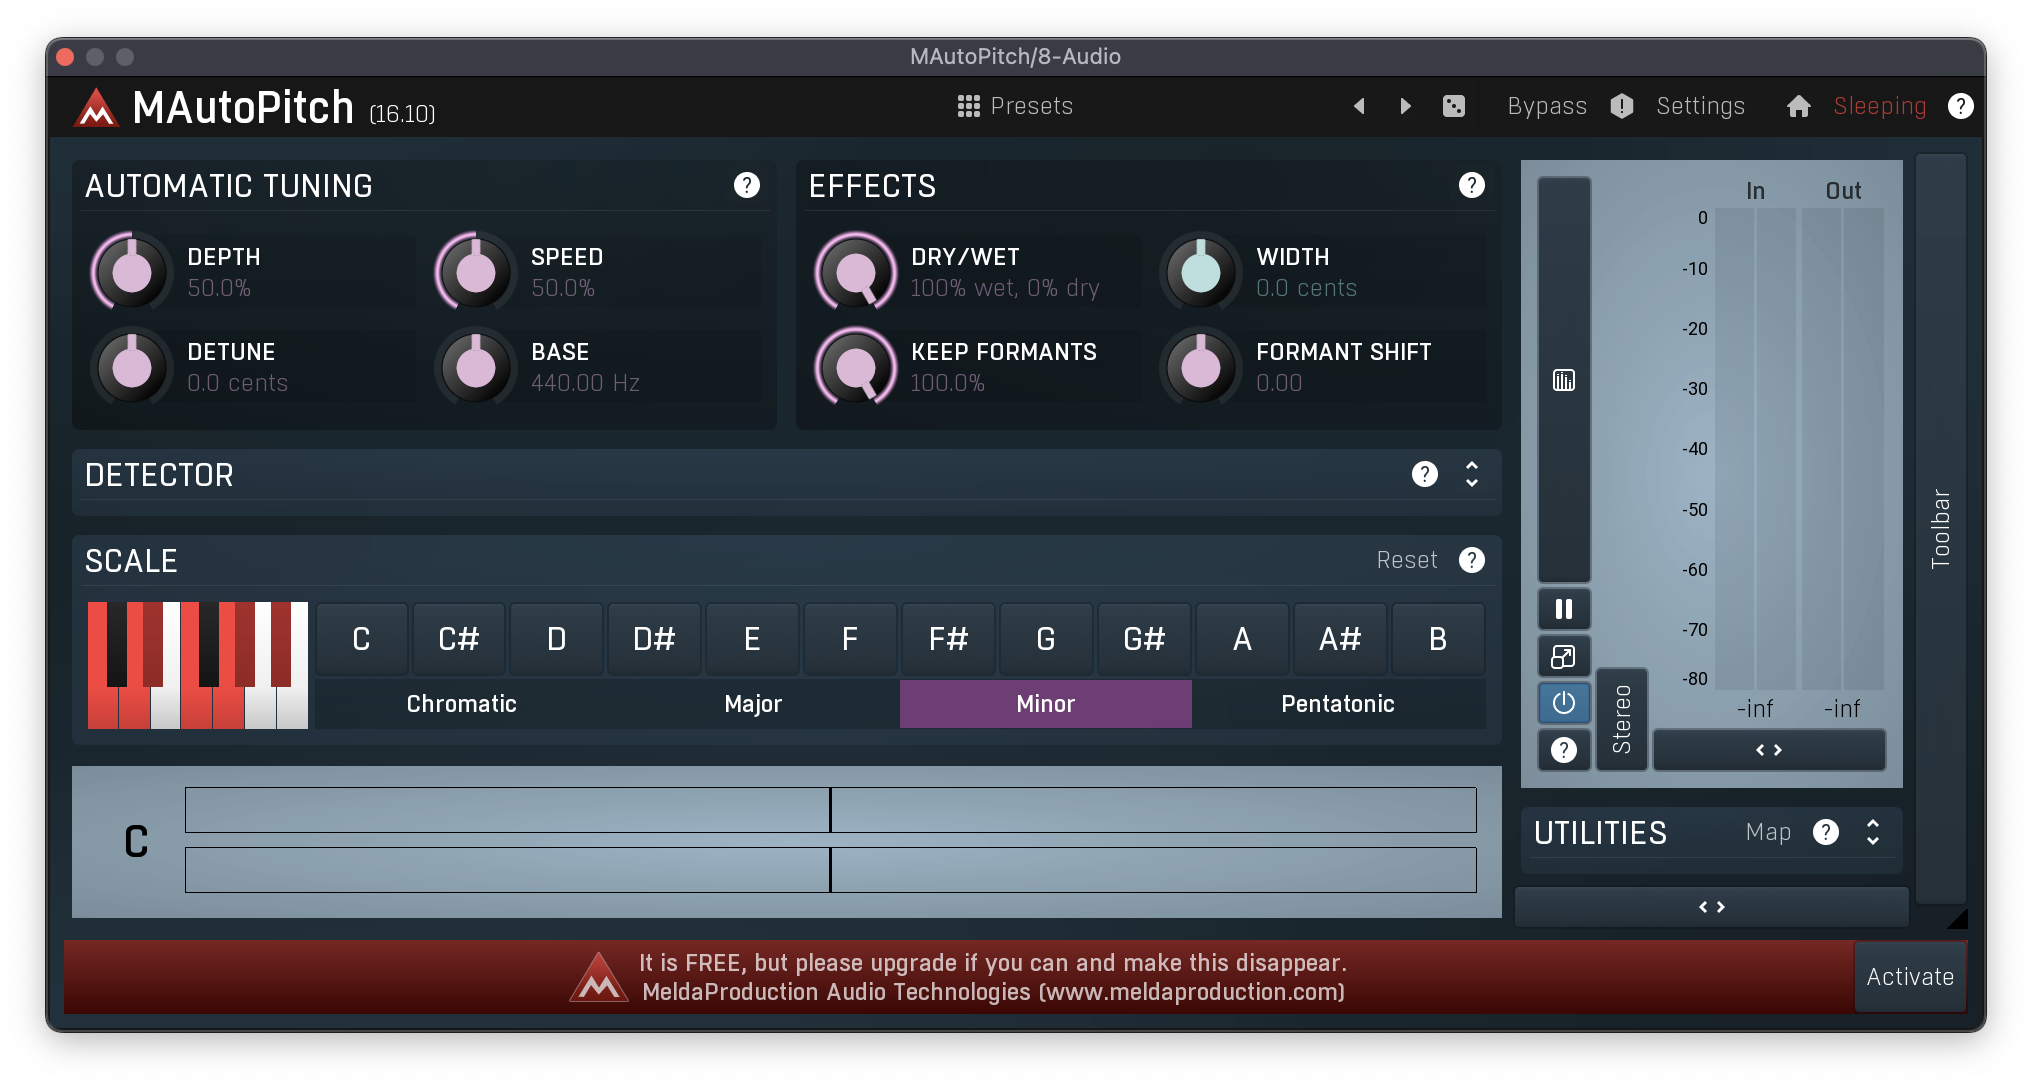
Task: Load the next preset arrow
Action: 1405,106
